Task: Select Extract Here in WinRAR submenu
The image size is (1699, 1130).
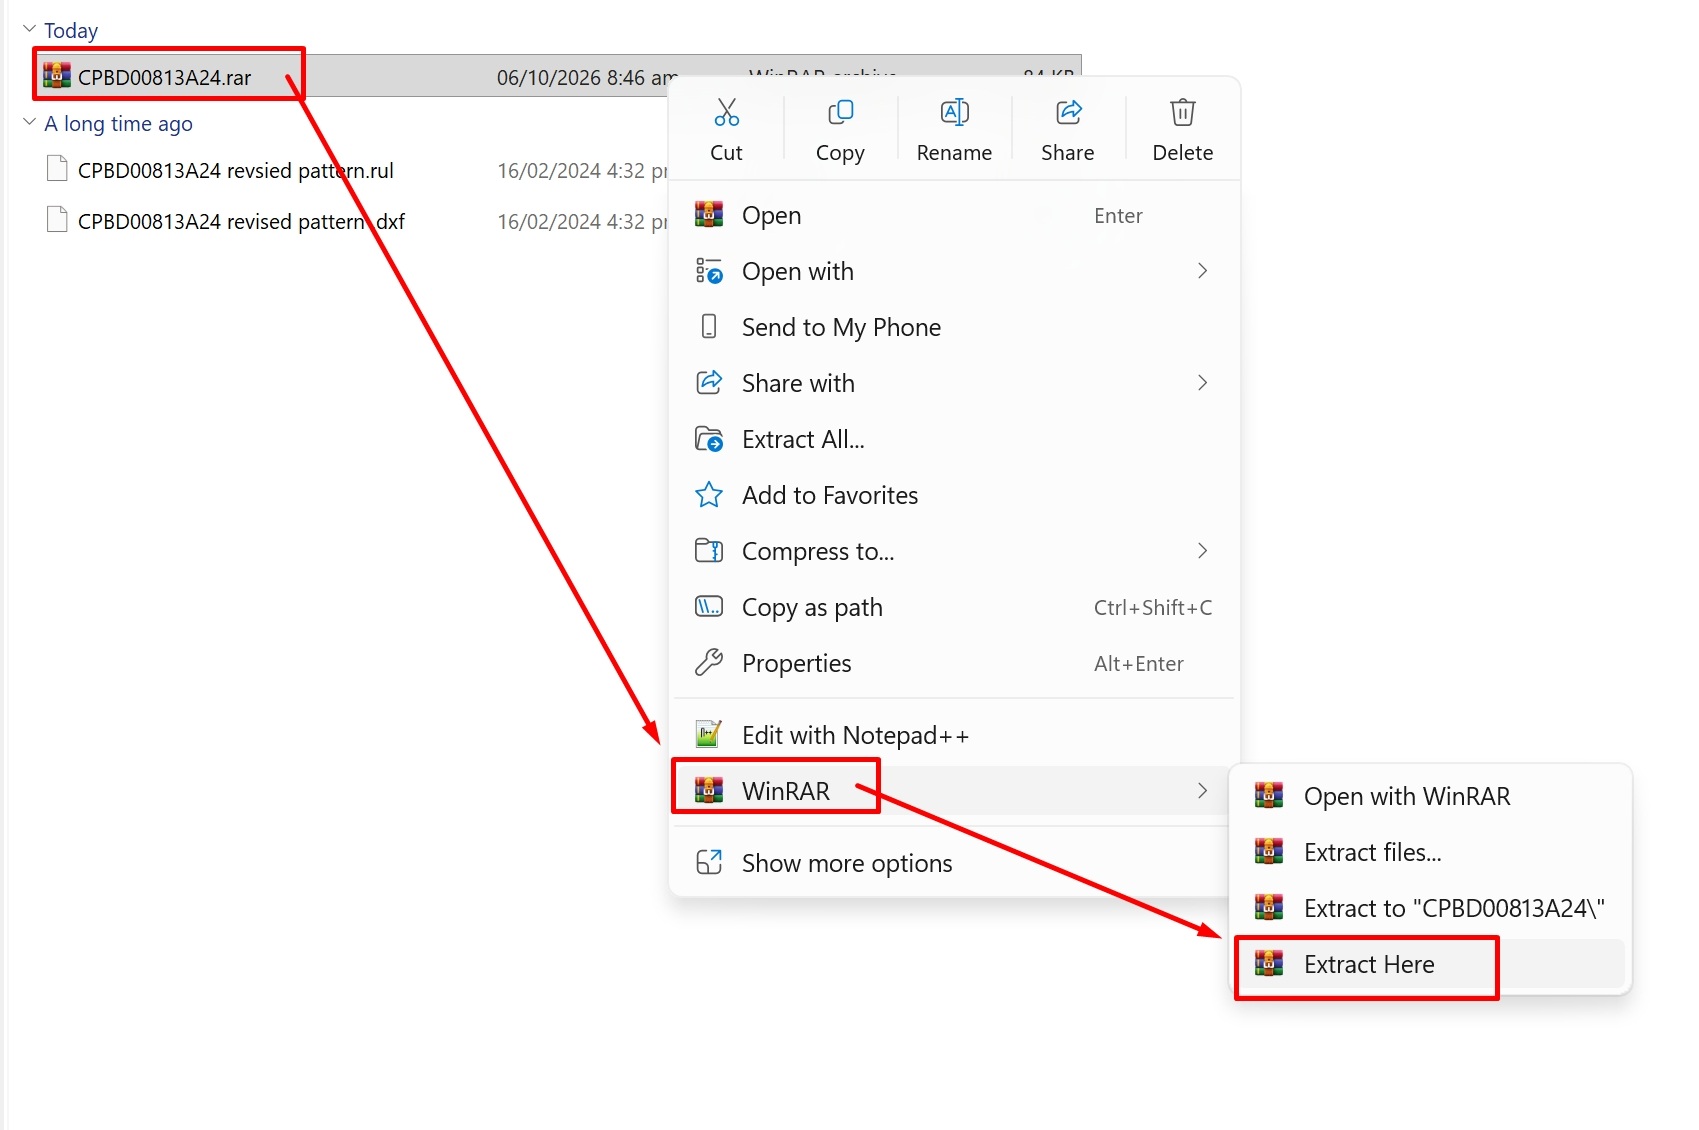Action: coord(1430,964)
